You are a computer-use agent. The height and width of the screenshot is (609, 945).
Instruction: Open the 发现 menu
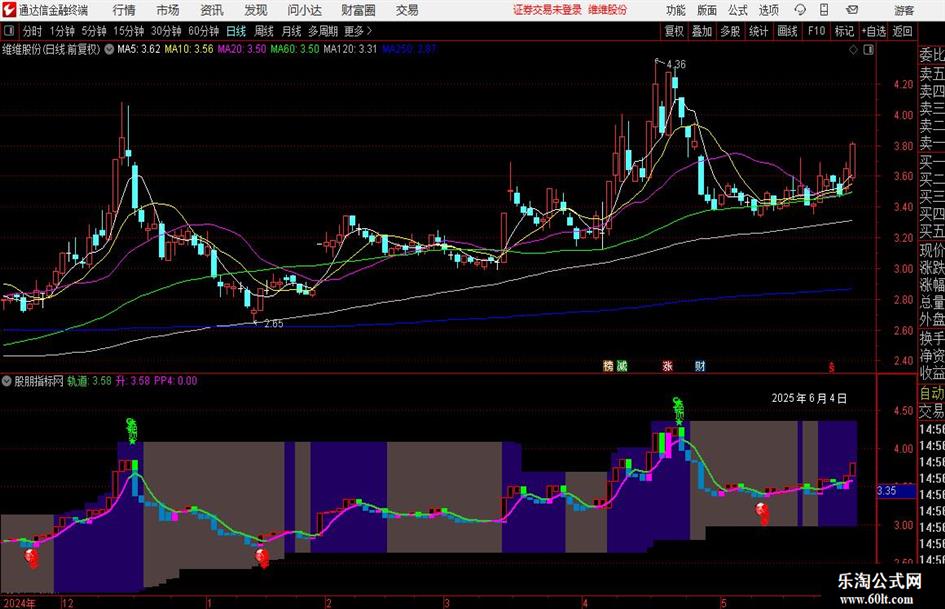[256, 10]
